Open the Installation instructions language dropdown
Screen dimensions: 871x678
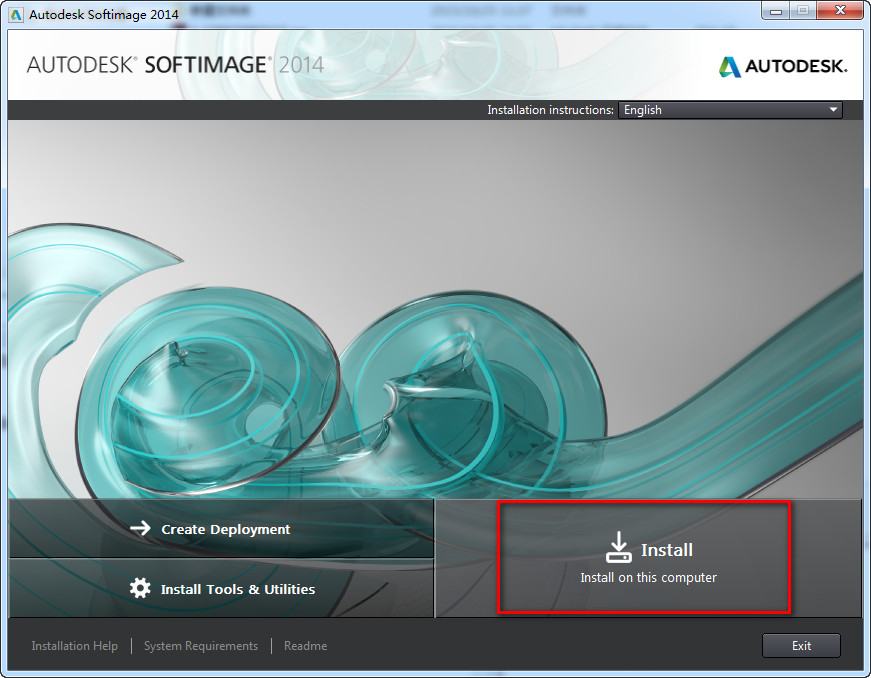click(730, 110)
